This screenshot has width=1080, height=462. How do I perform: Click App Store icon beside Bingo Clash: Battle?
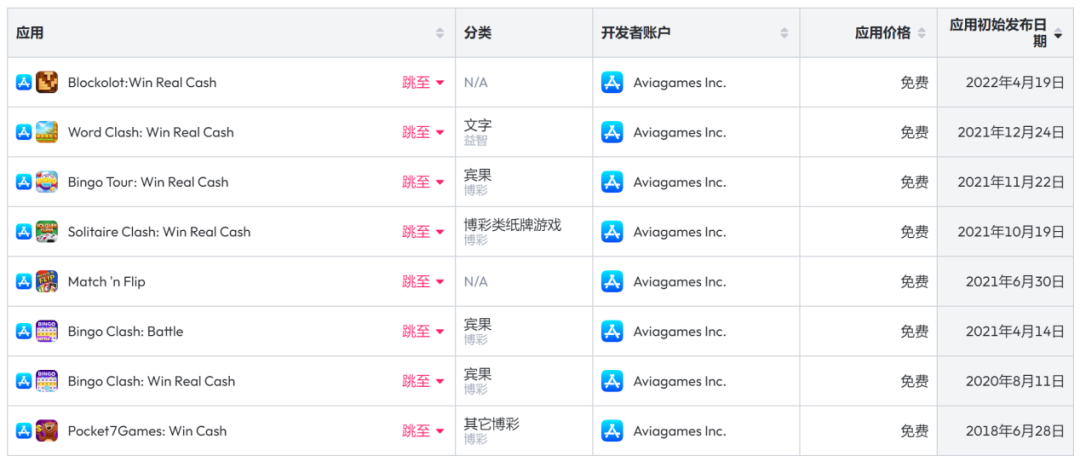pyautogui.click(x=24, y=331)
